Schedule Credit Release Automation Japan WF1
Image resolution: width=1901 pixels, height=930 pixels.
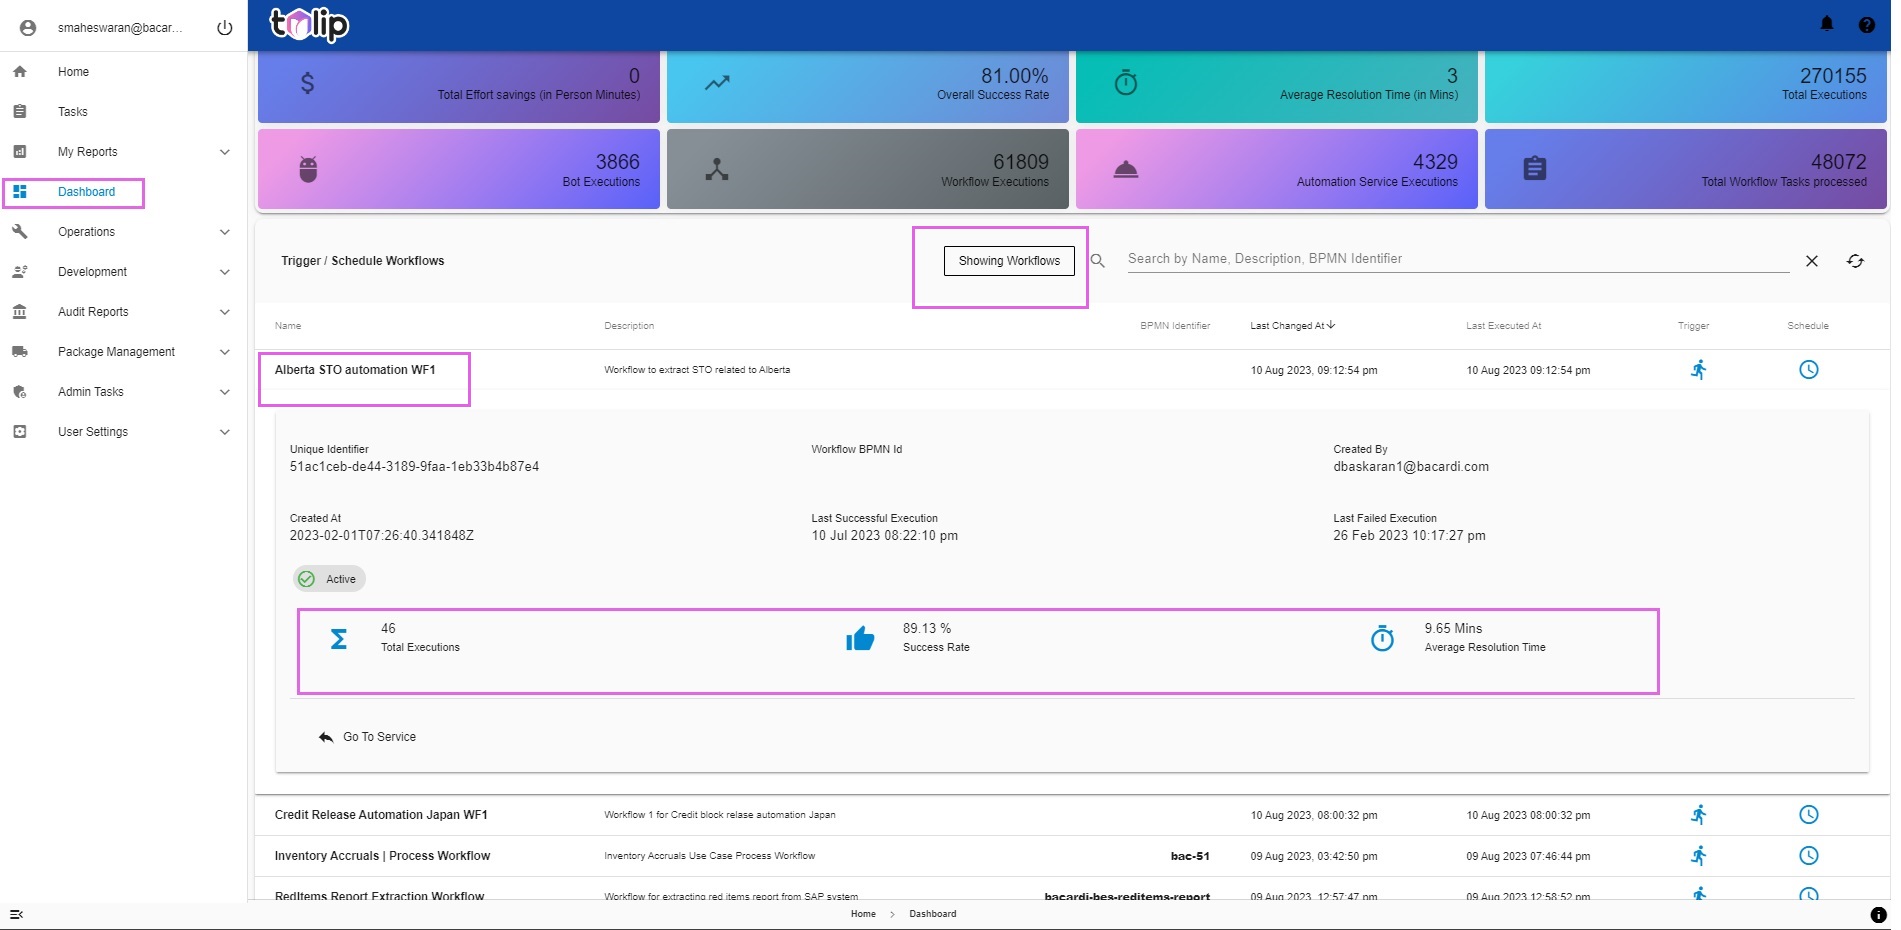(1809, 815)
